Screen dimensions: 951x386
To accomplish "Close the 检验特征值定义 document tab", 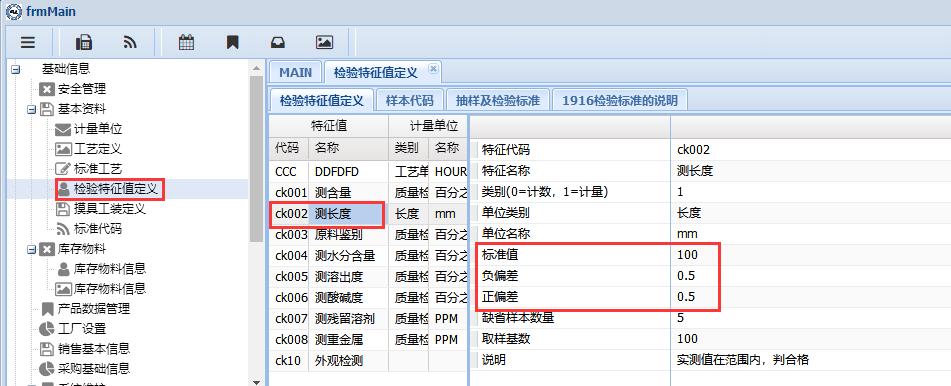I will (432, 69).
